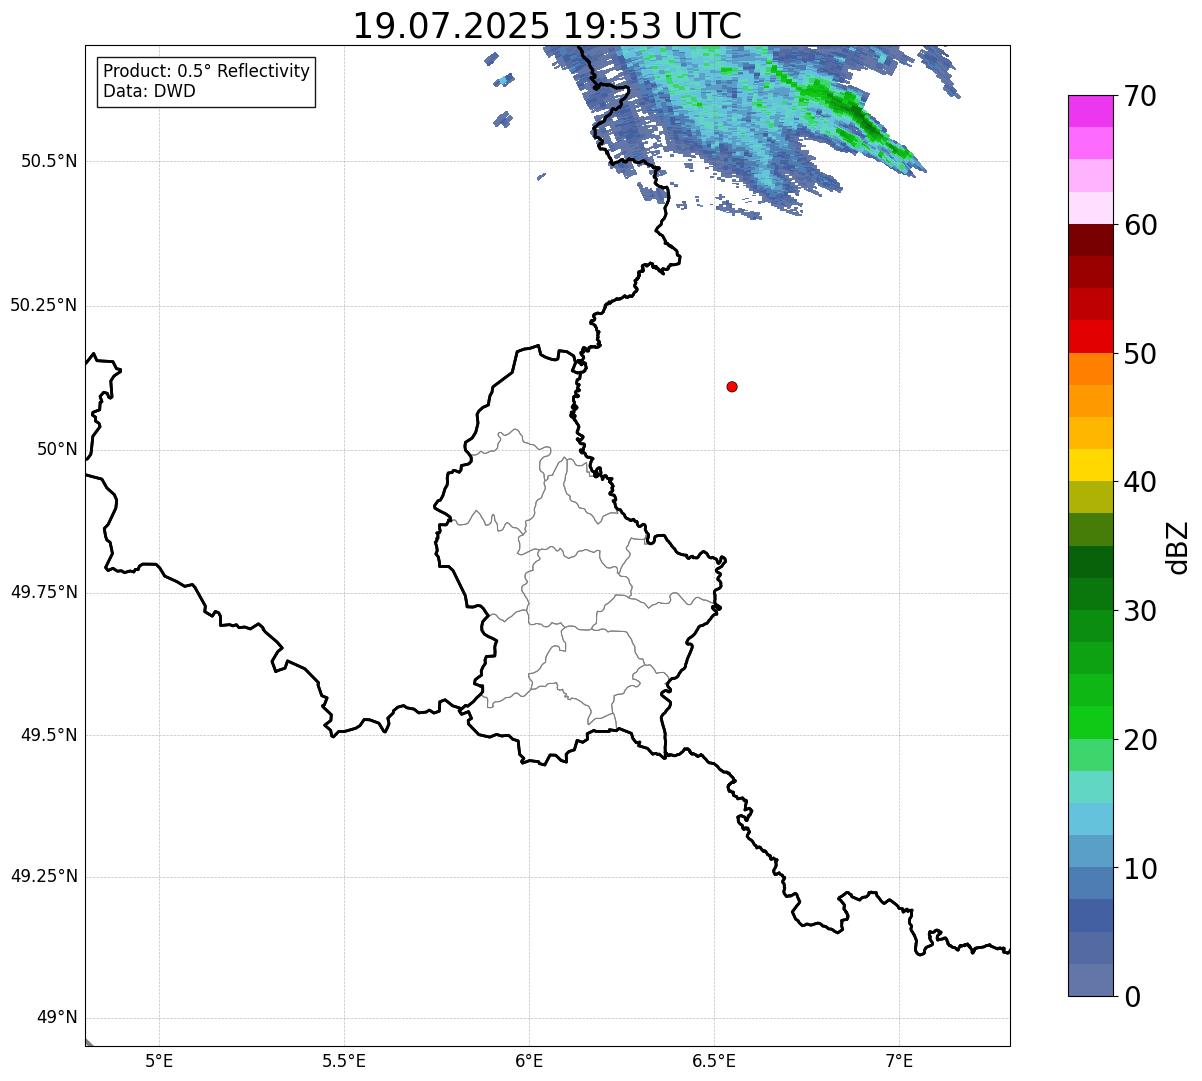Viewport: 1202px width, 1081px height.
Task: Click the 'Product: 0.5° Reflectivity' legend line
Action: [x=207, y=72]
